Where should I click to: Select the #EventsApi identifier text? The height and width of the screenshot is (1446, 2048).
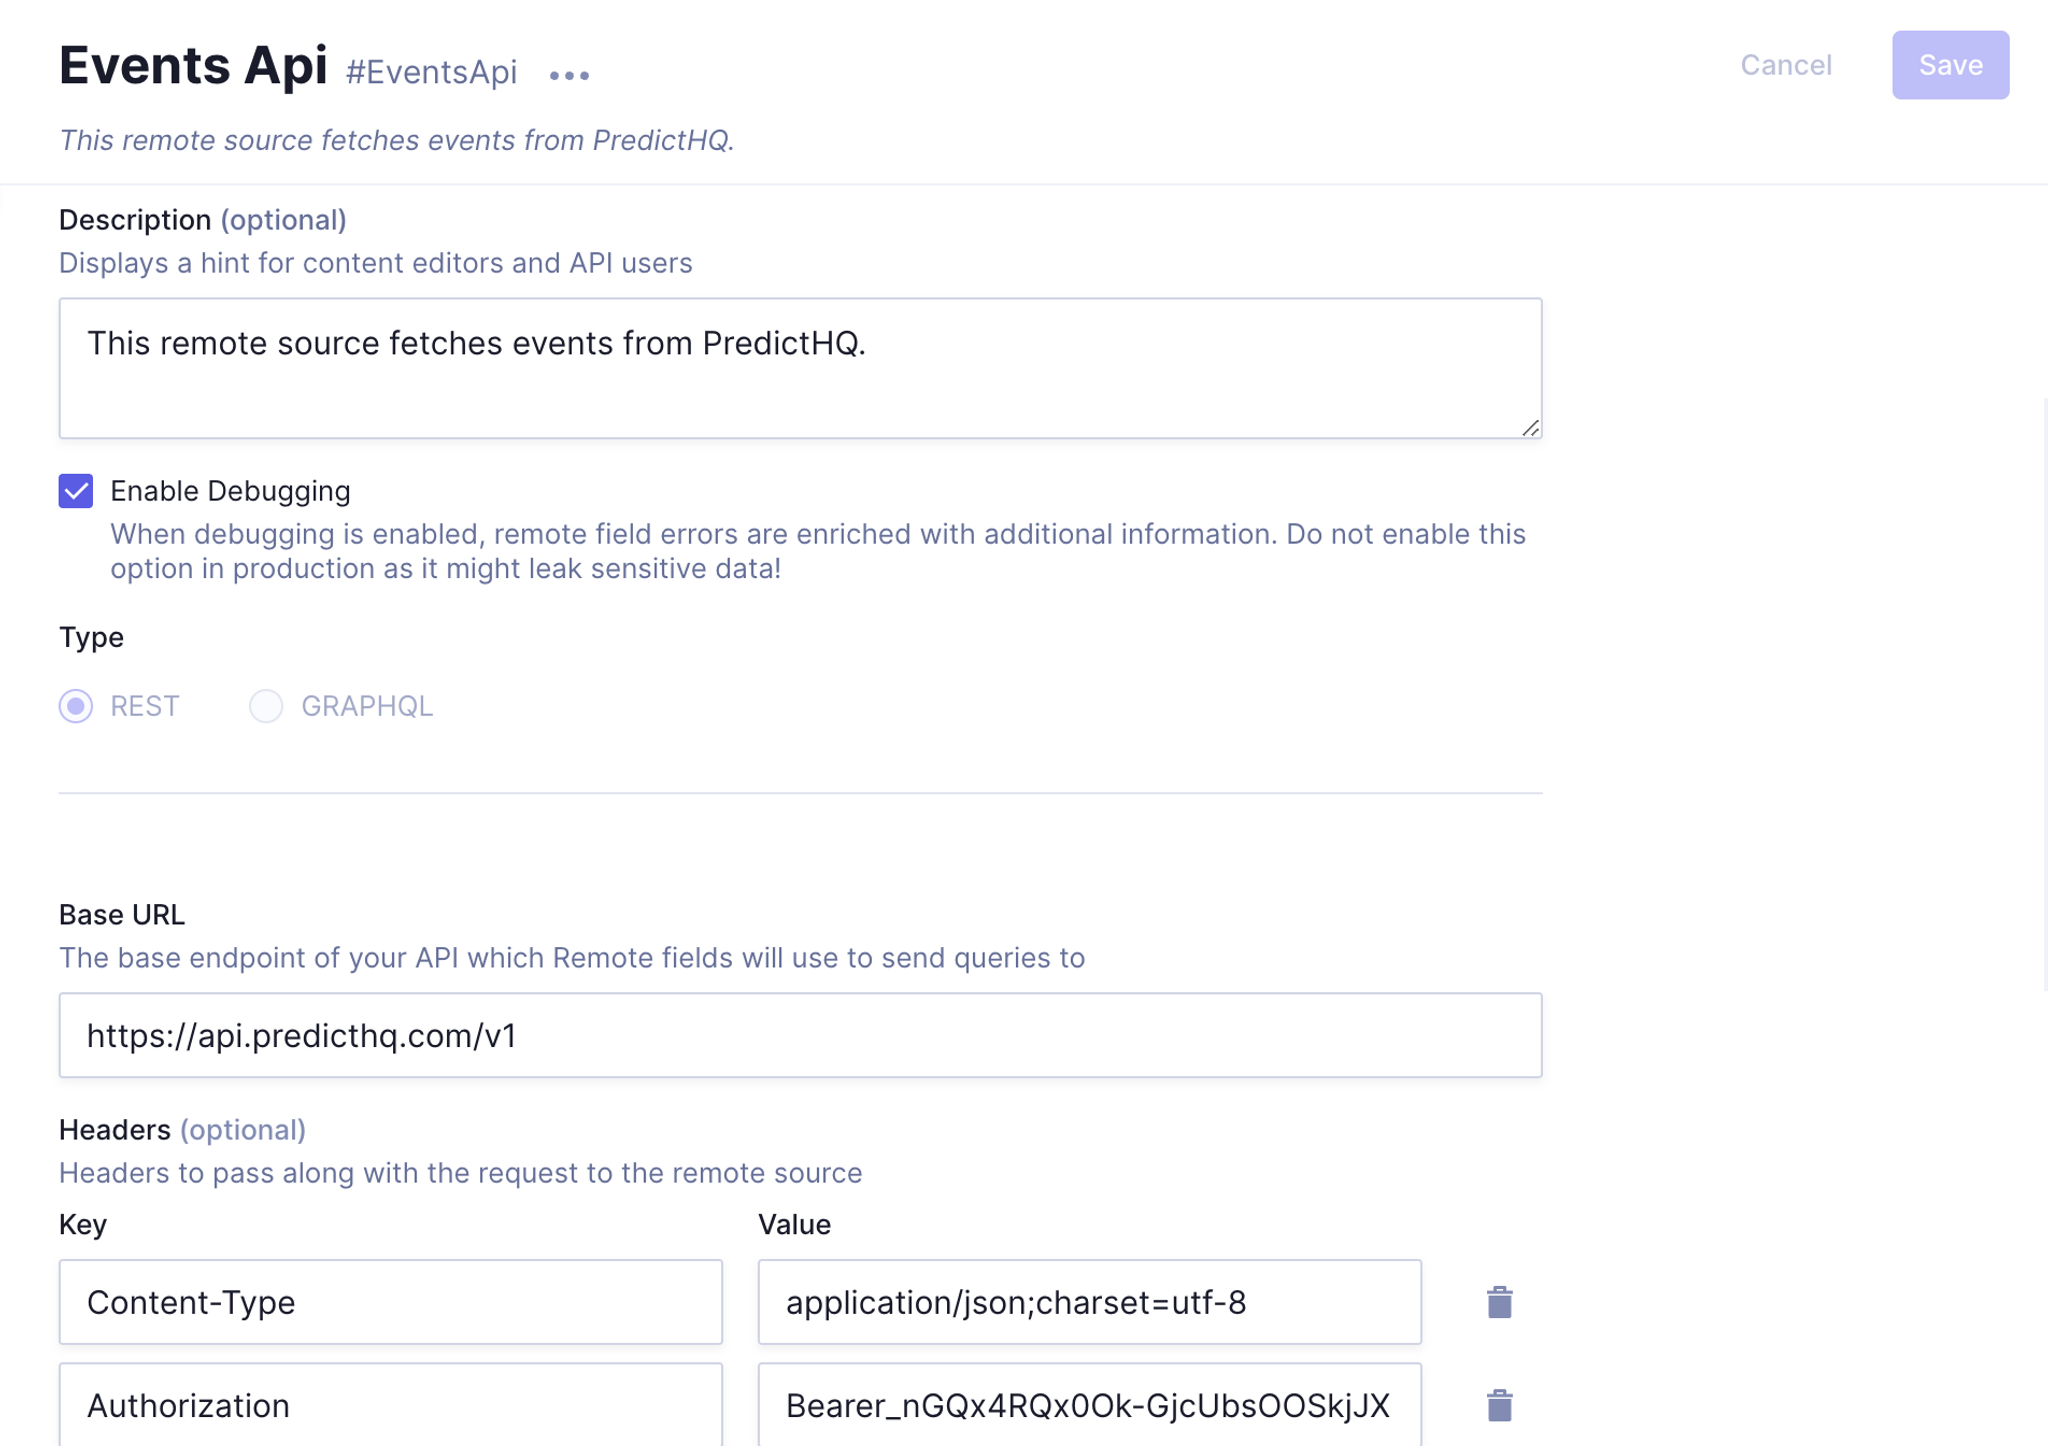click(431, 71)
